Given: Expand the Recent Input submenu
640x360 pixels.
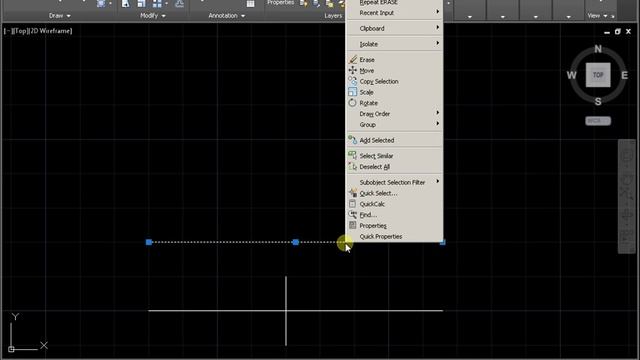Looking at the screenshot, I should (x=394, y=13).
